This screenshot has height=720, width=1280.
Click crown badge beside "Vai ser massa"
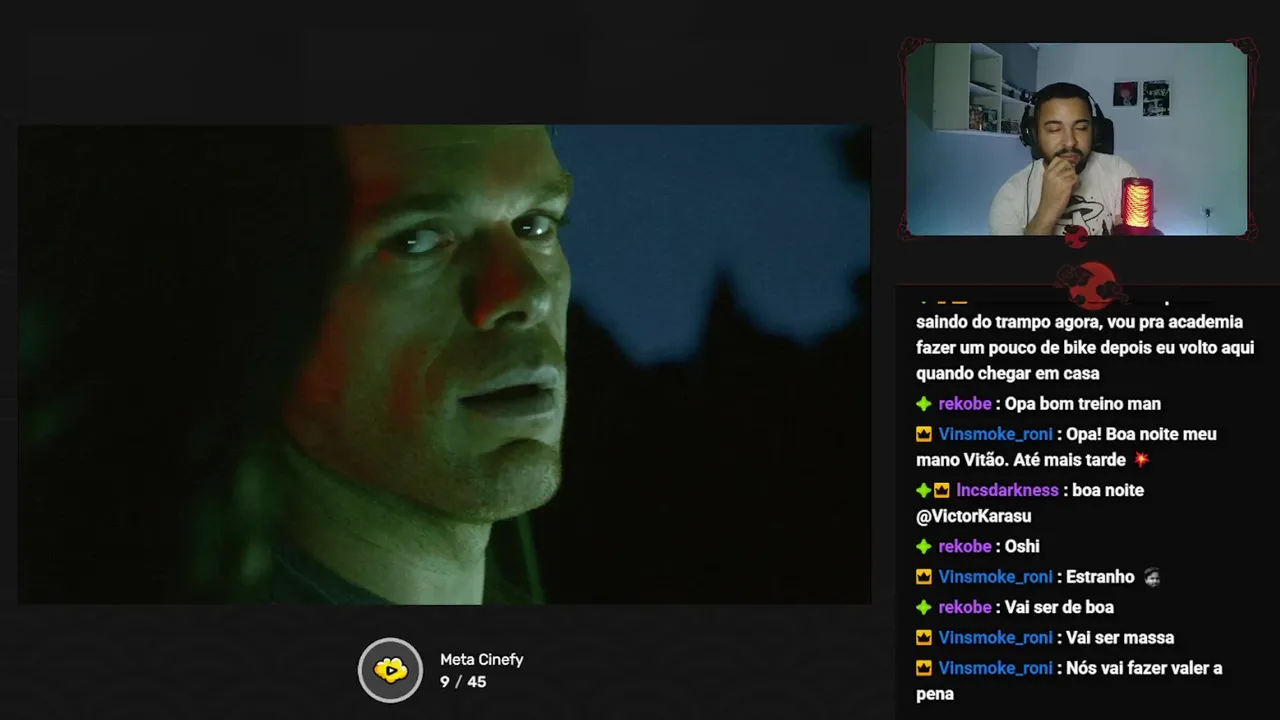coord(924,638)
